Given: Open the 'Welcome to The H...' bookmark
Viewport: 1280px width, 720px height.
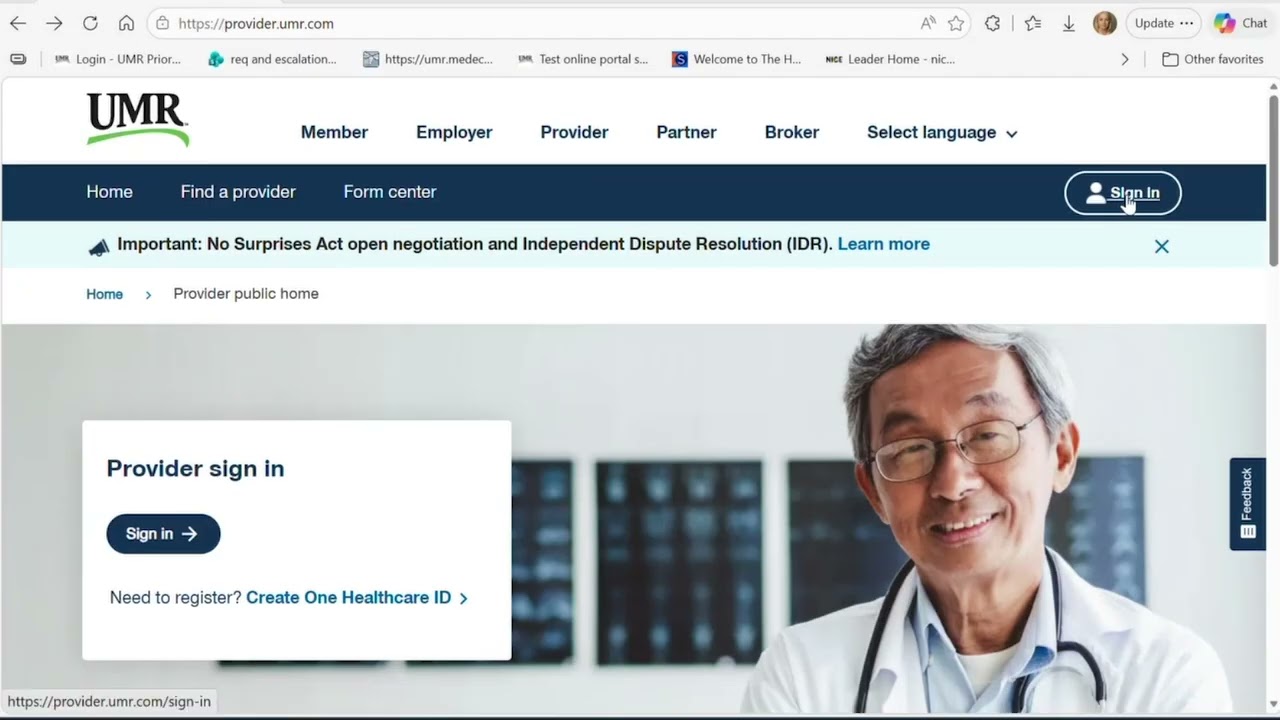Looking at the screenshot, I should [737, 59].
